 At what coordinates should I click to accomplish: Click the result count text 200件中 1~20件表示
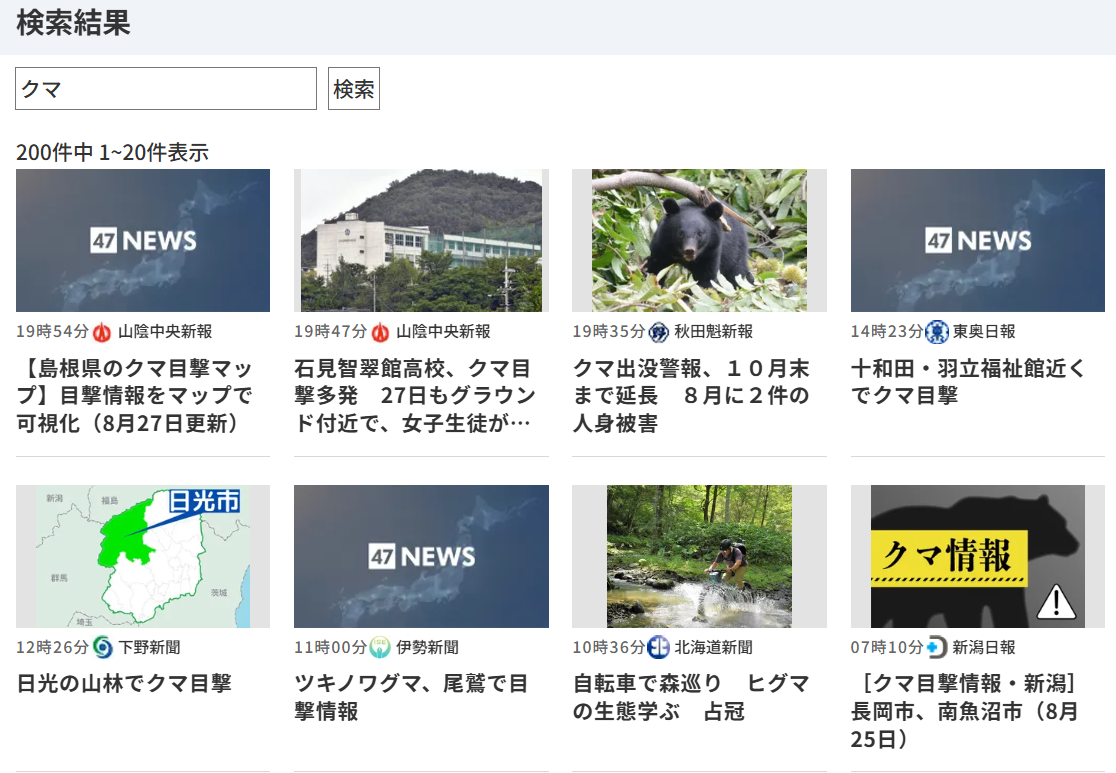point(112,152)
